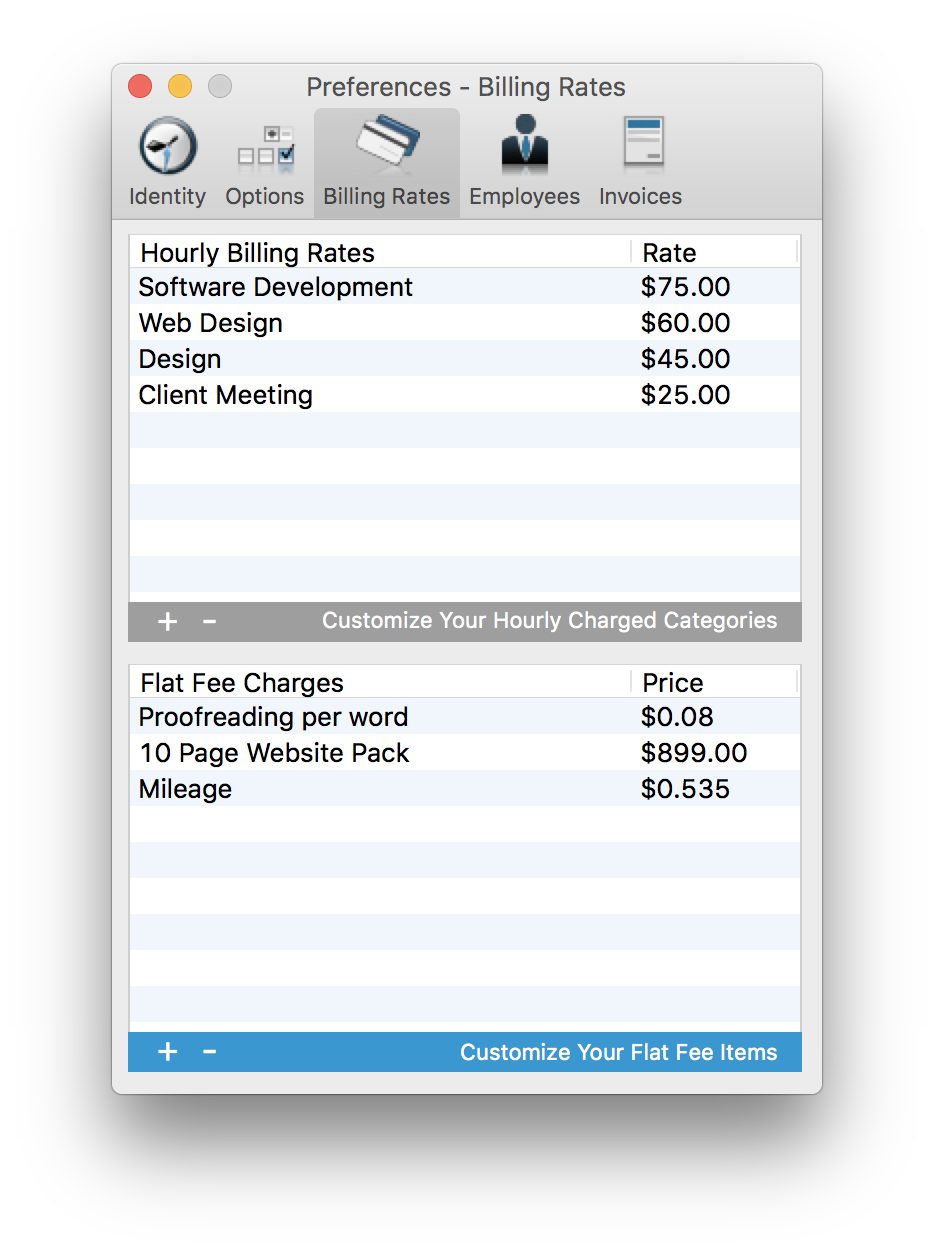Click the plus icon under Flat Fee Charges

coord(166,1051)
